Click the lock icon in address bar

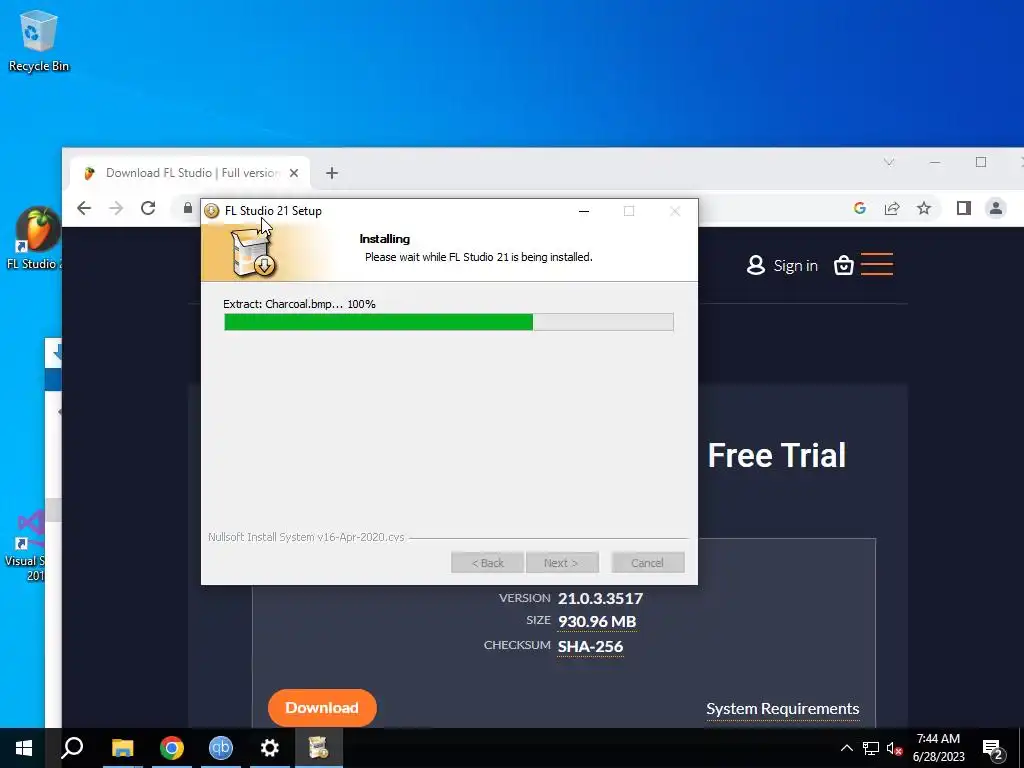tap(187, 208)
